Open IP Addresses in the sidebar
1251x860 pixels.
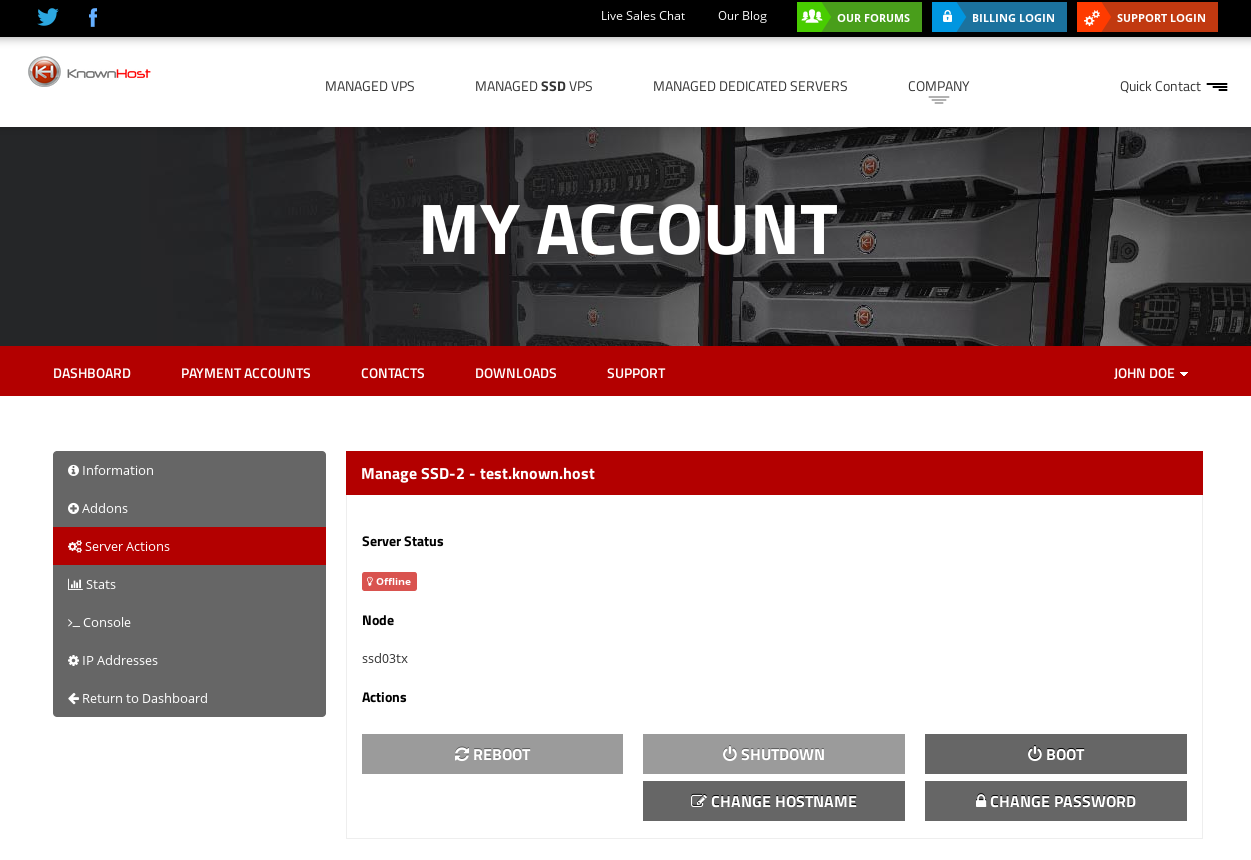(x=119, y=660)
